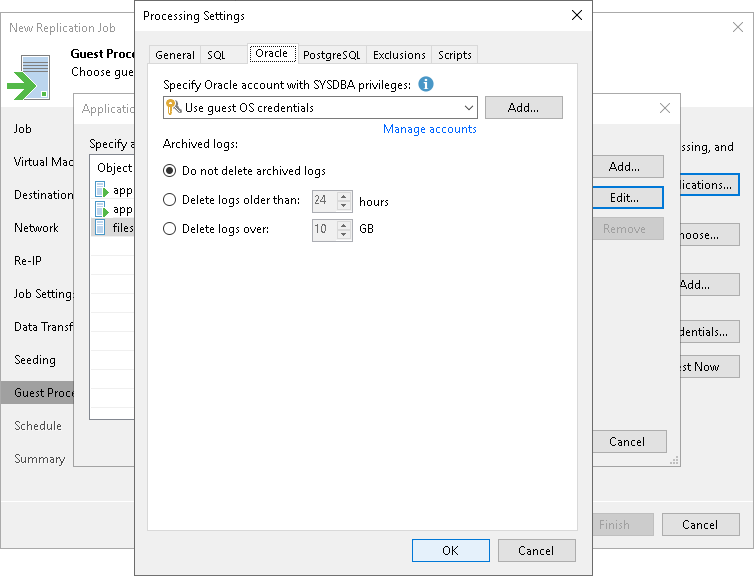
Task: Click Edit in the application options window
Action: [x=627, y=198]
